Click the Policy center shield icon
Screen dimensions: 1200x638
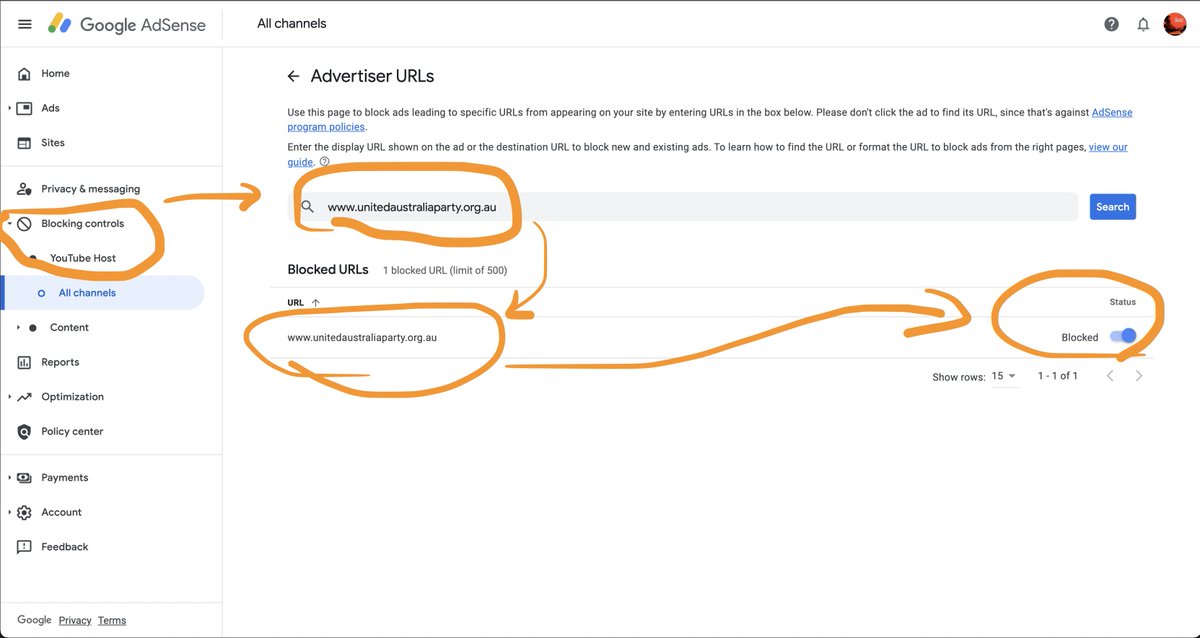[x=23, y=431]
